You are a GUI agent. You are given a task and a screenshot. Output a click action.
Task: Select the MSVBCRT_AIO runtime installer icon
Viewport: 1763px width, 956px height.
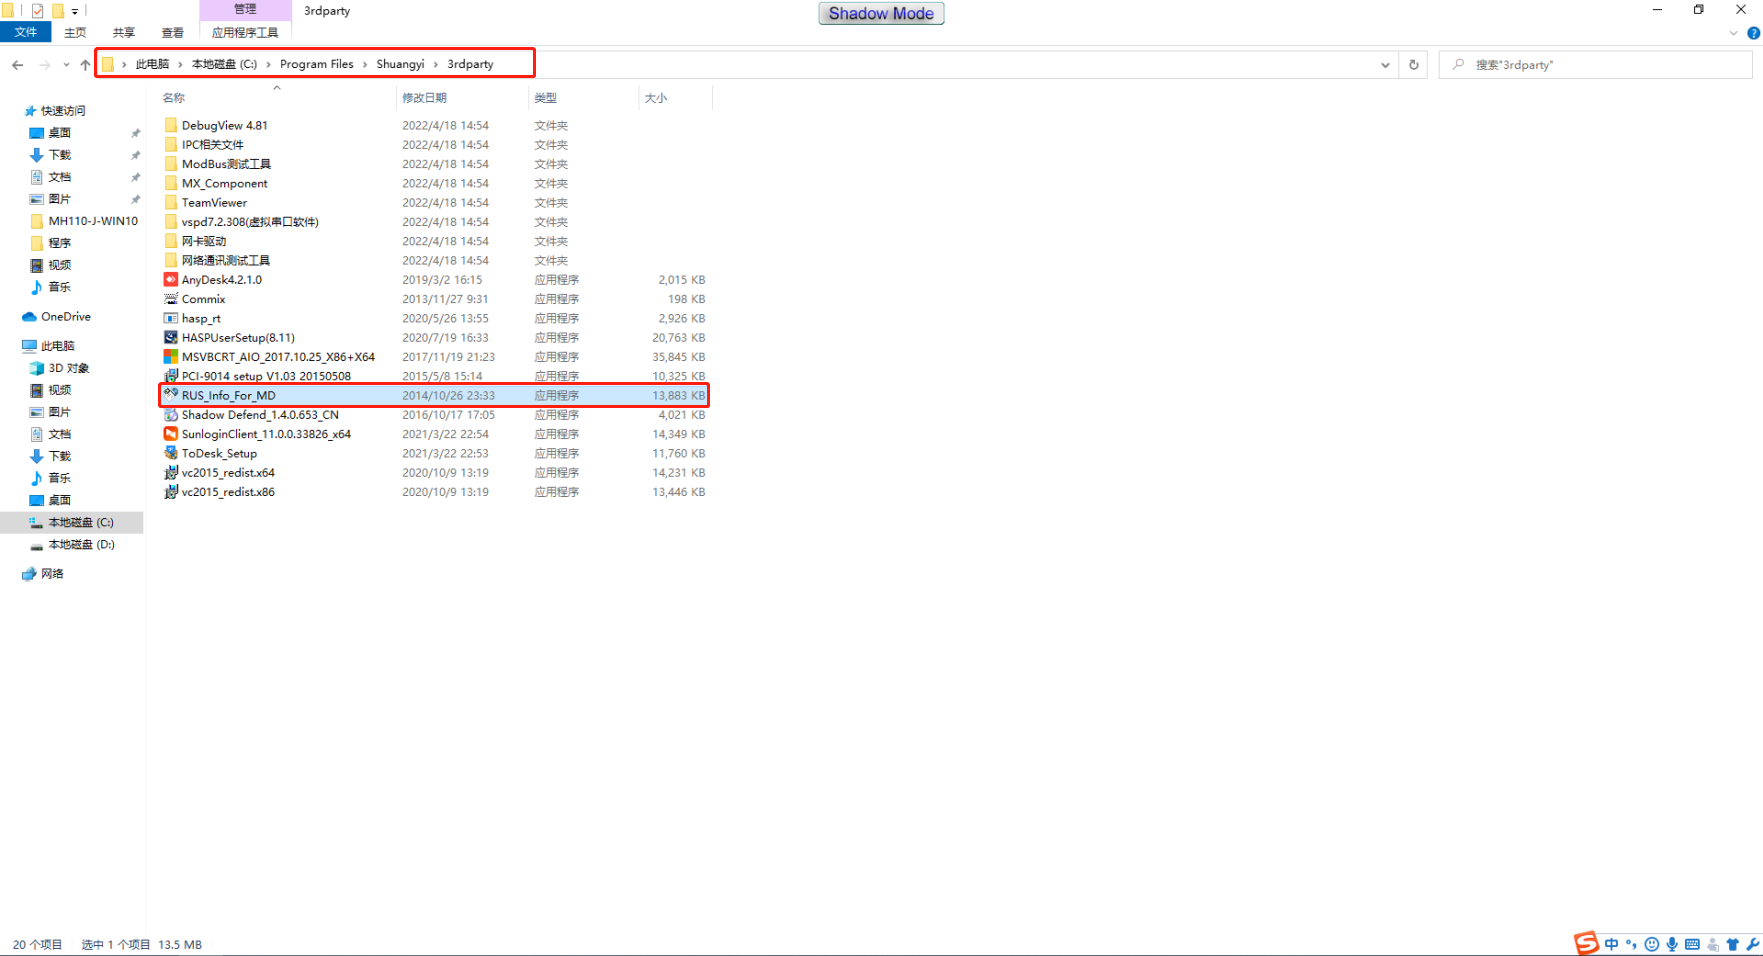click(171, 357)
